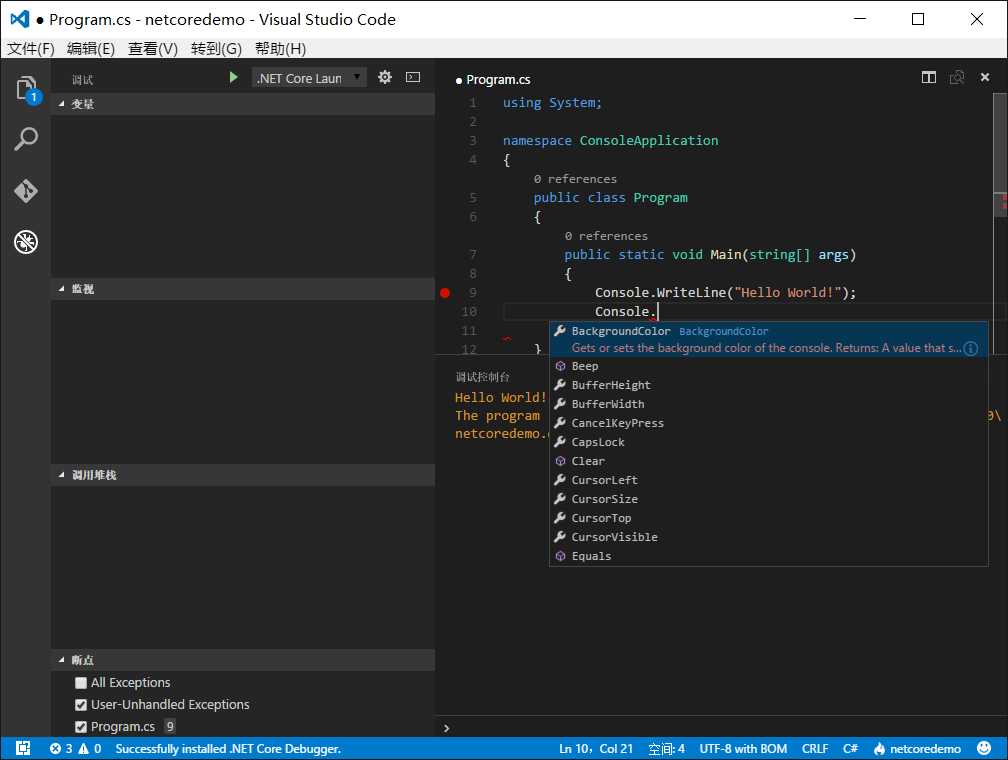Select the BufferHeight property suggestion
This screenshot has width=1008, height=760.
[768, 385]
